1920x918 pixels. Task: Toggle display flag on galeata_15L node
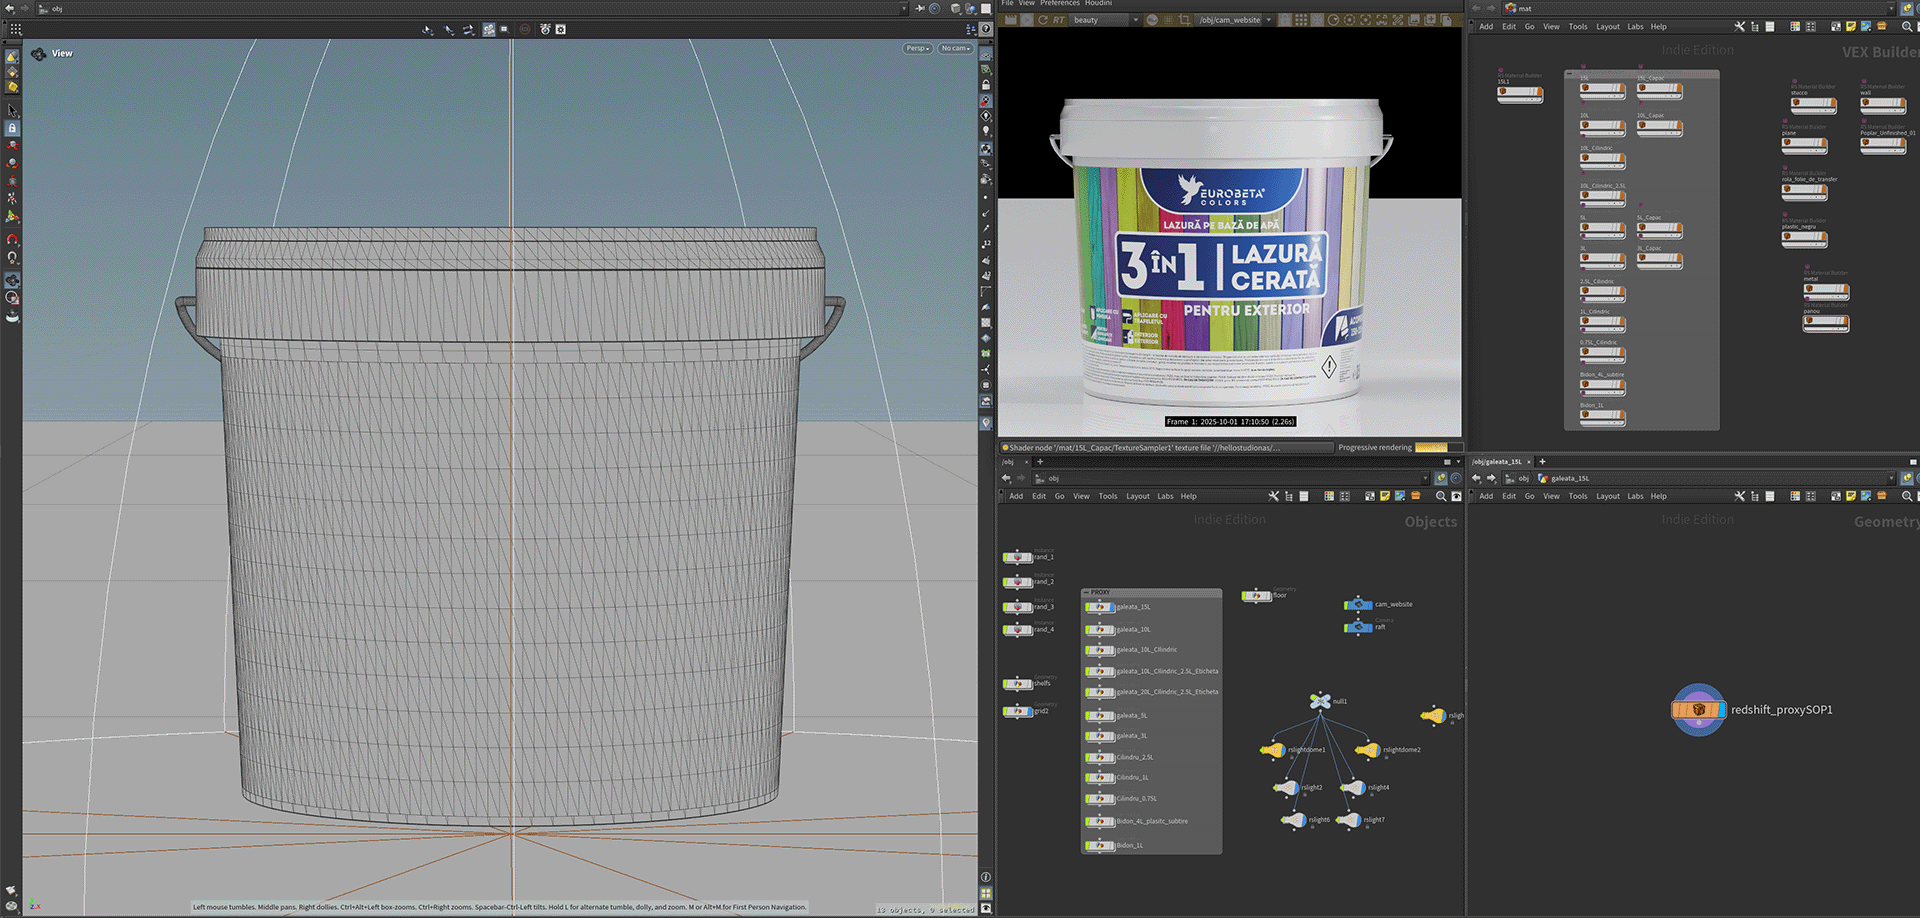1110,607
